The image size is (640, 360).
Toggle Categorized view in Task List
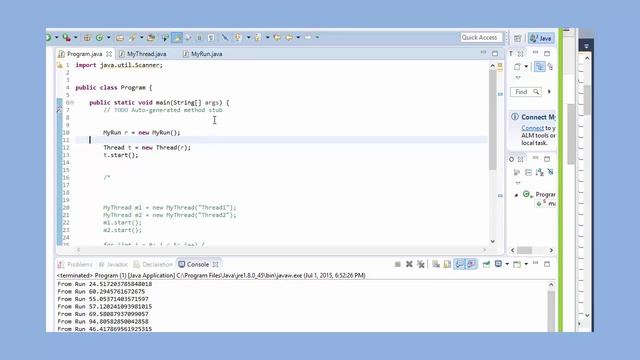(540, 67)
